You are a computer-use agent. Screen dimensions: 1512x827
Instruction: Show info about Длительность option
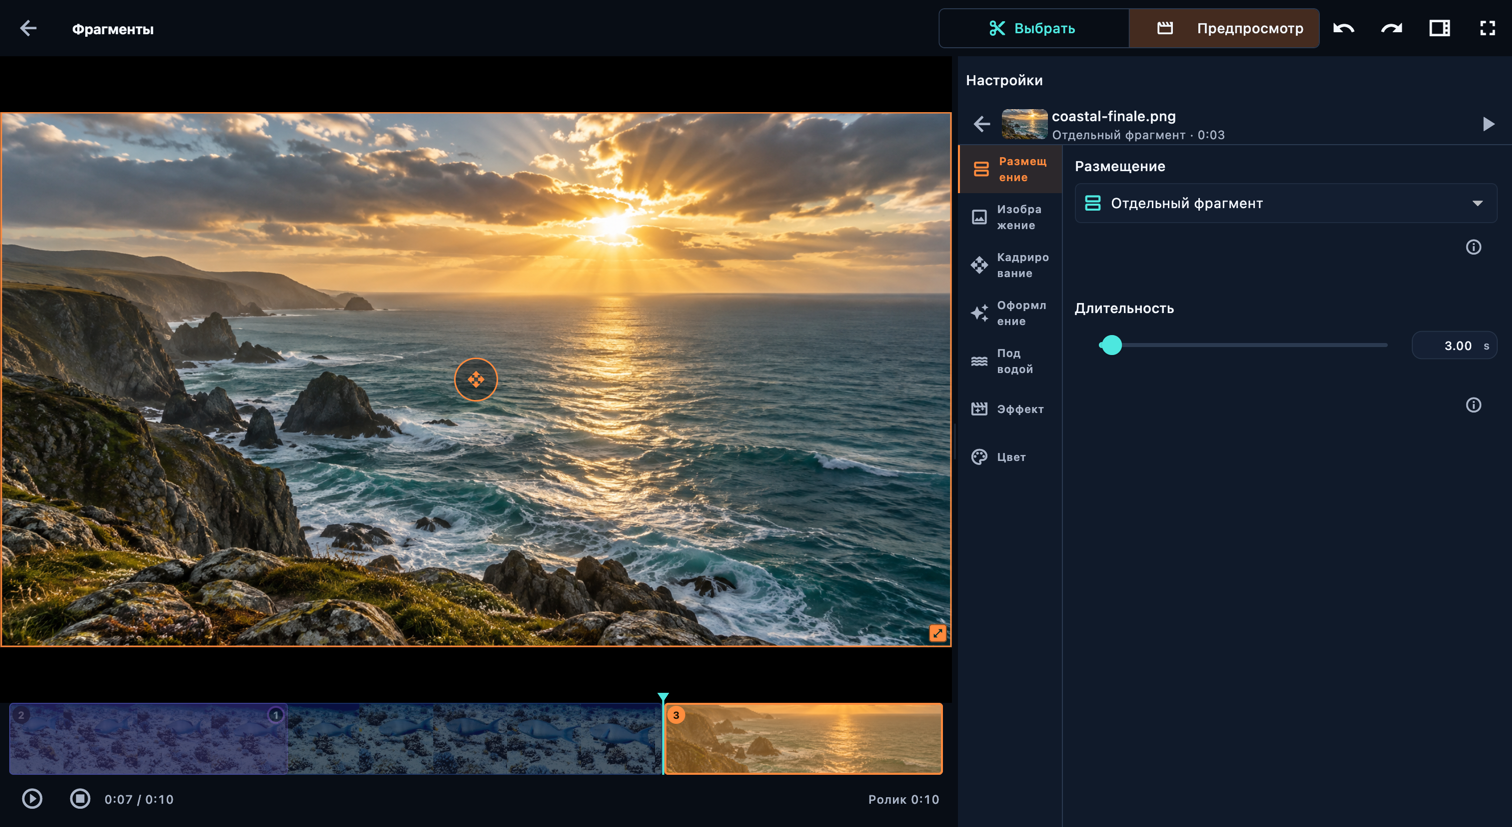click(x=1473, y=405)
